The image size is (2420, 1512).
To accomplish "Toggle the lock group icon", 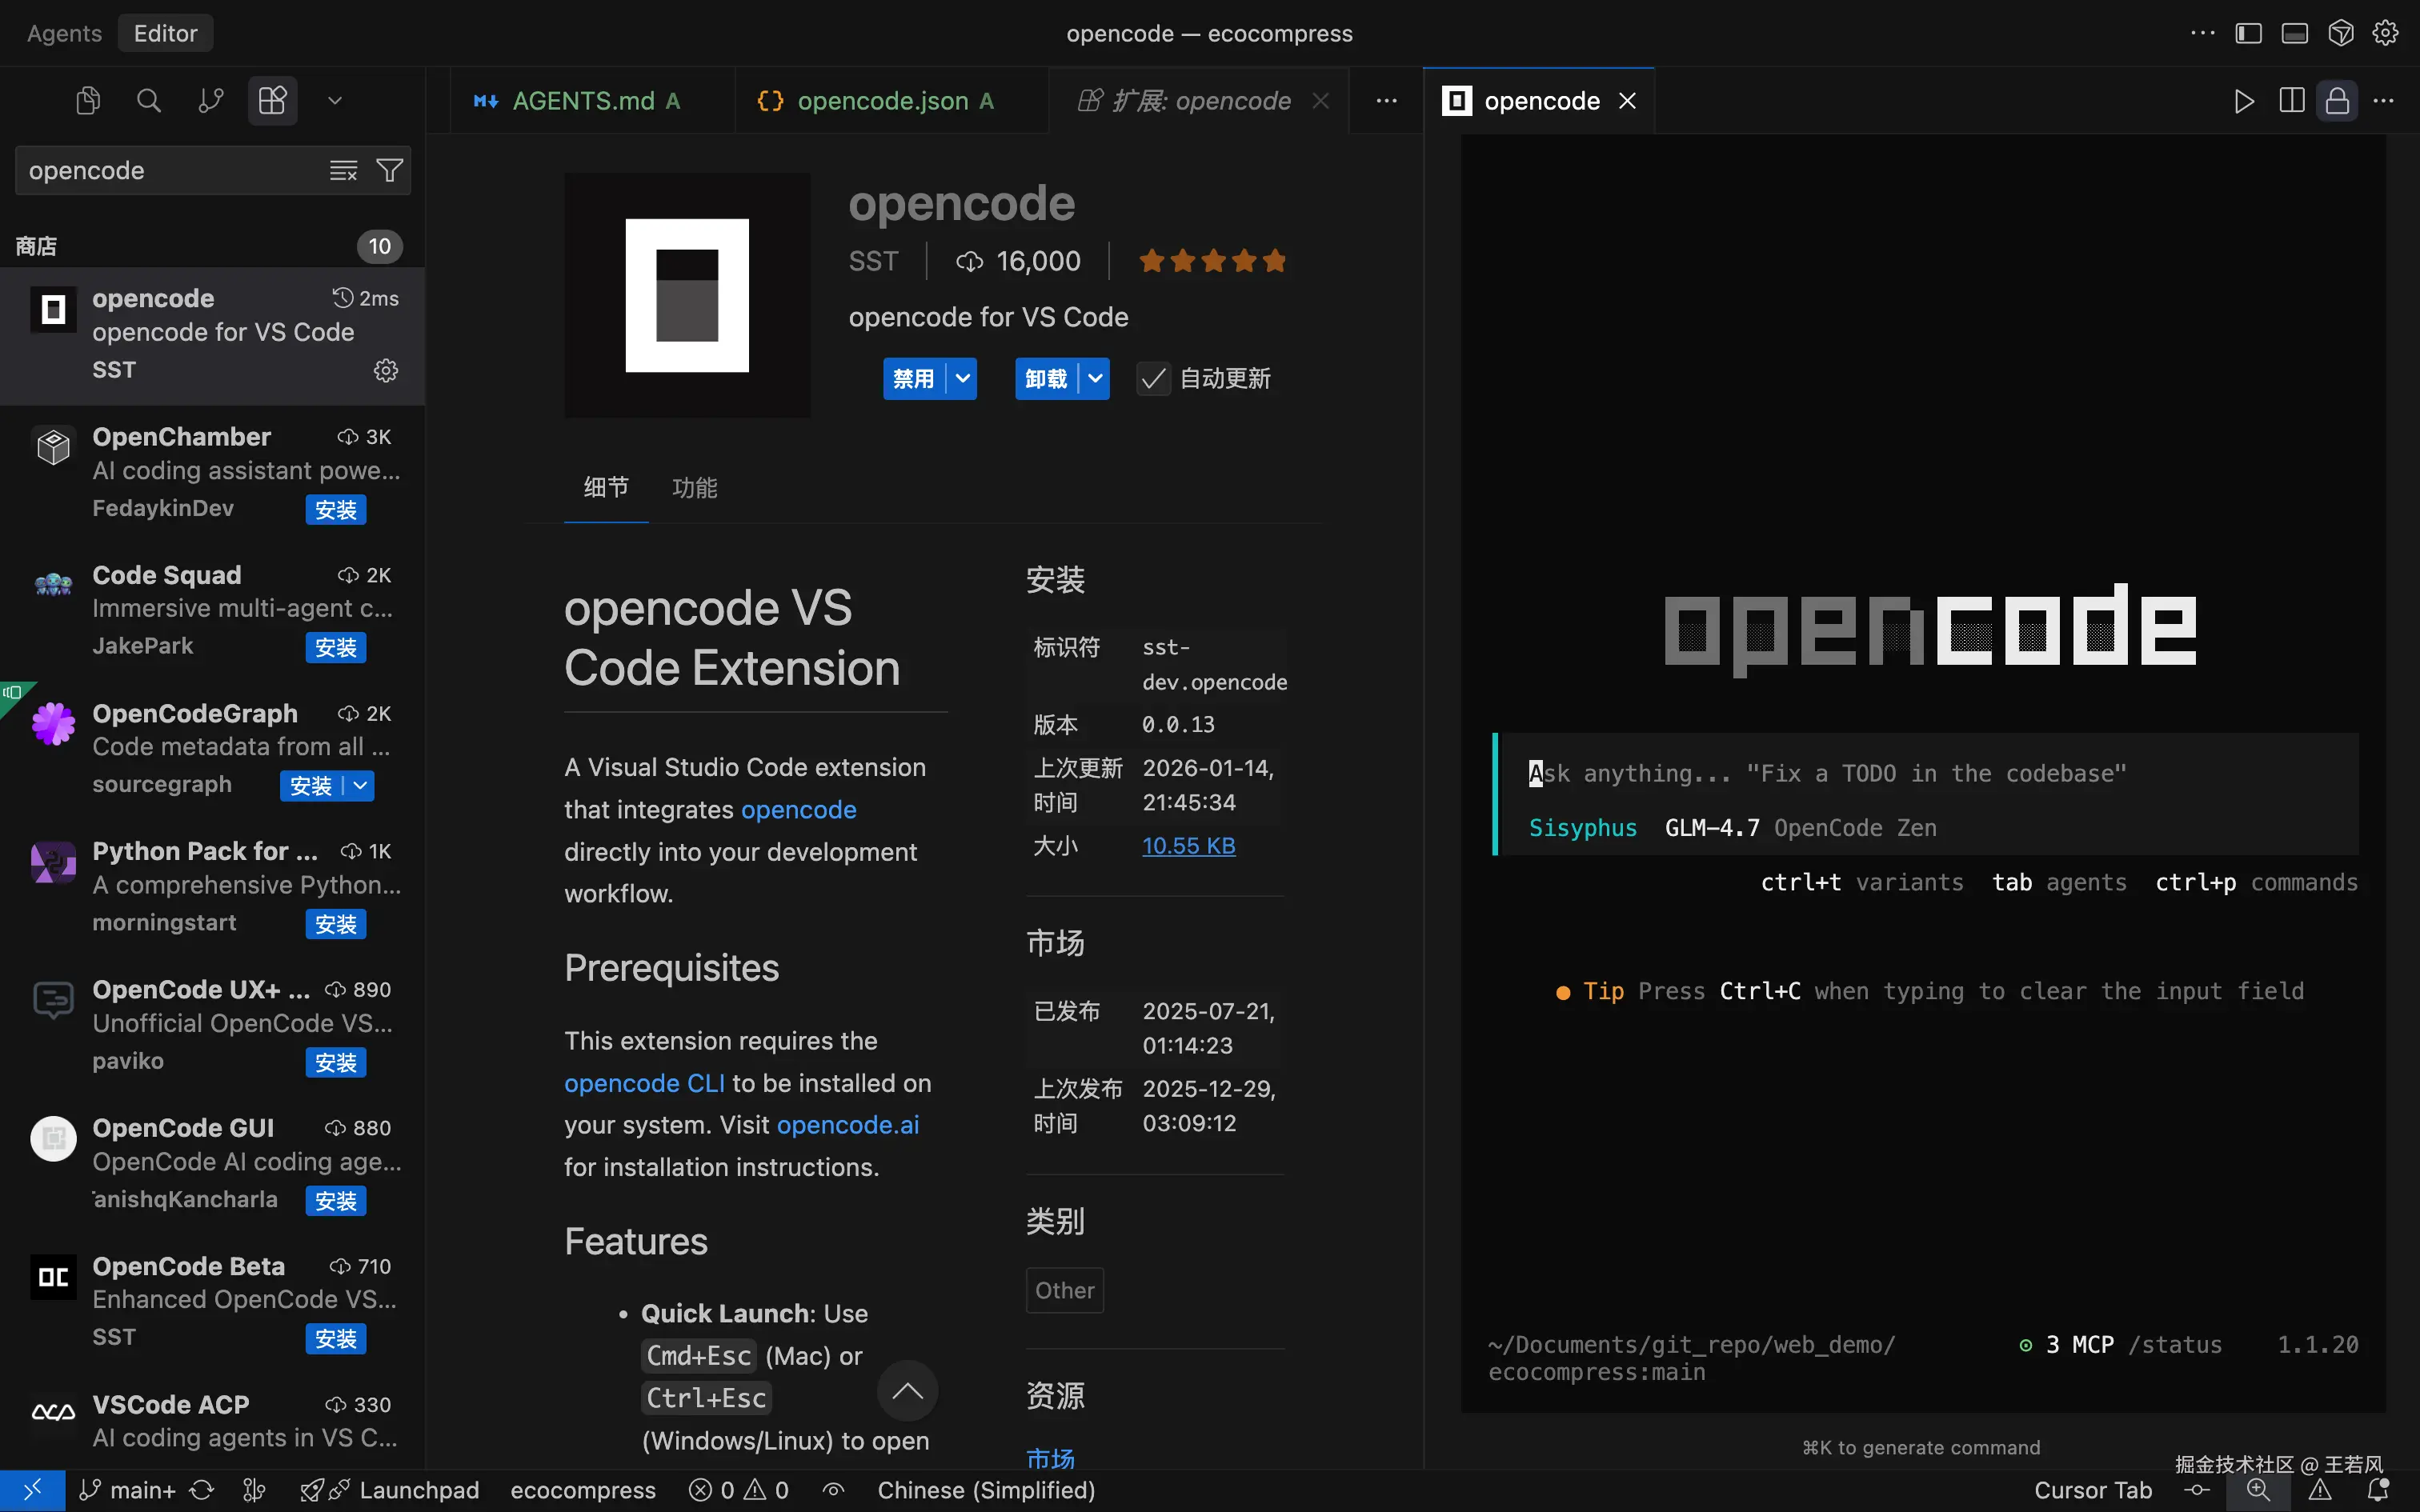I will pos(2337,101).
